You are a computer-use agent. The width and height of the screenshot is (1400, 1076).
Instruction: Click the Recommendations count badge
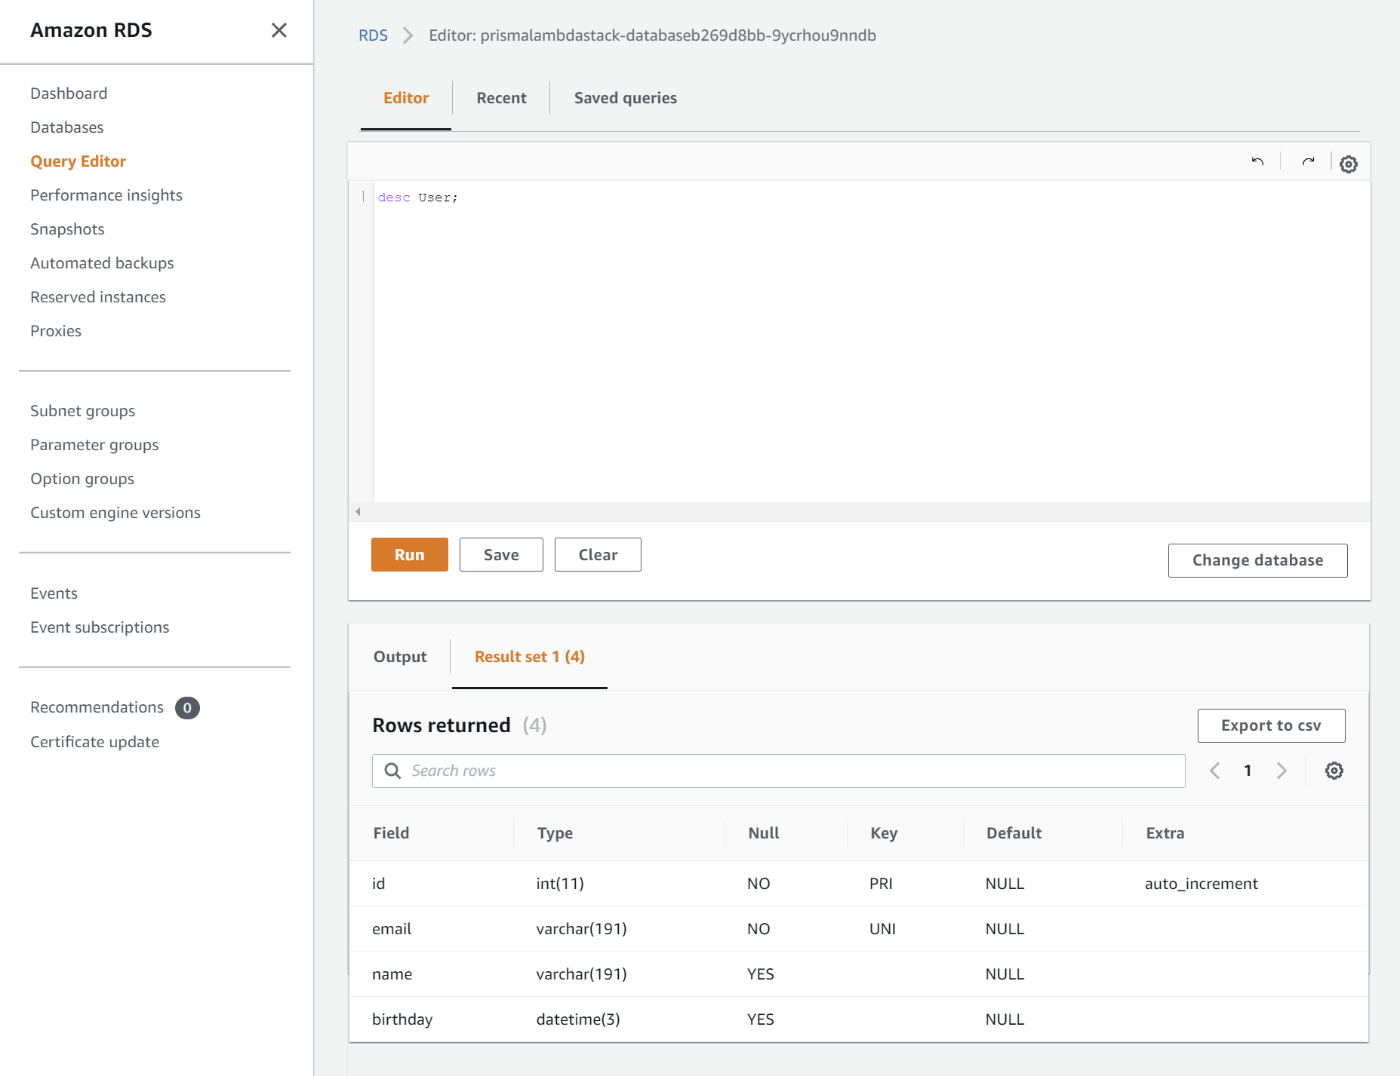coord(187,708)
